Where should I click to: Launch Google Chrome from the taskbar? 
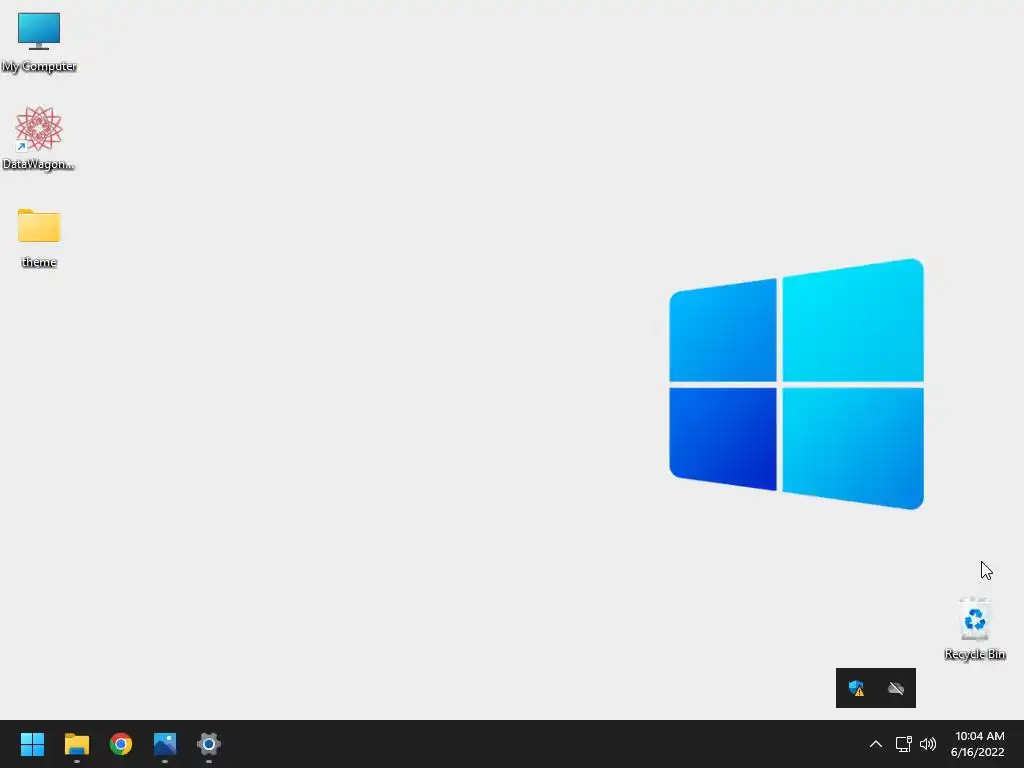(x=121, y=744)
